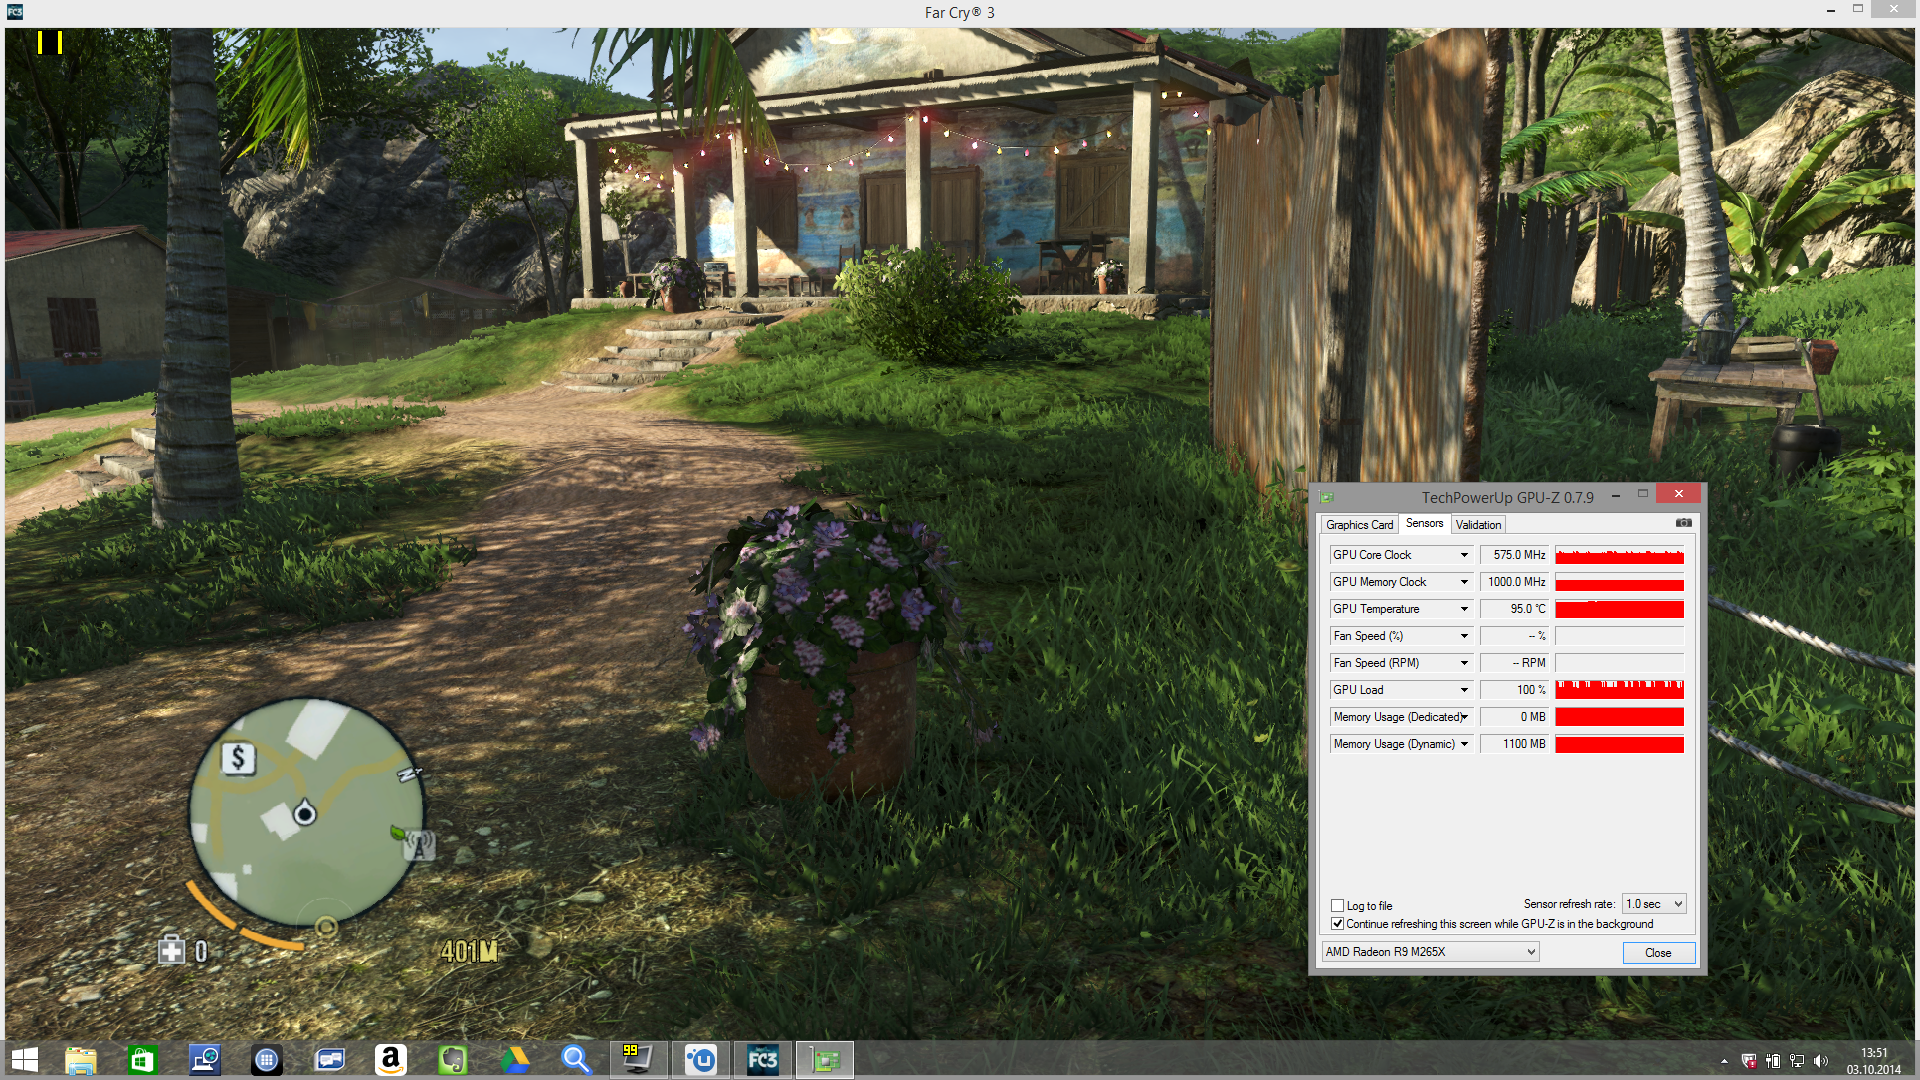
Task: Click the GPU-Z screenshot camera icon
Action: click(x=1684, y=523)
